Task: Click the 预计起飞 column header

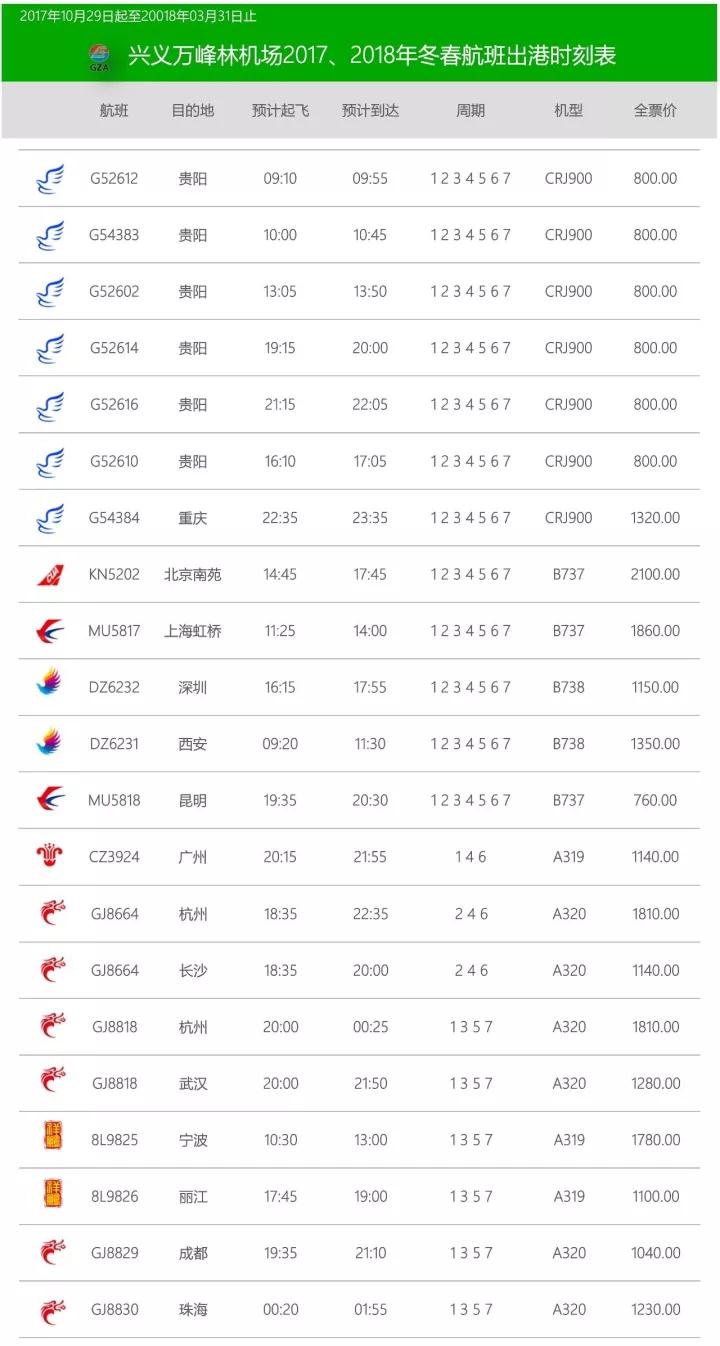Action: pos(280,110)
